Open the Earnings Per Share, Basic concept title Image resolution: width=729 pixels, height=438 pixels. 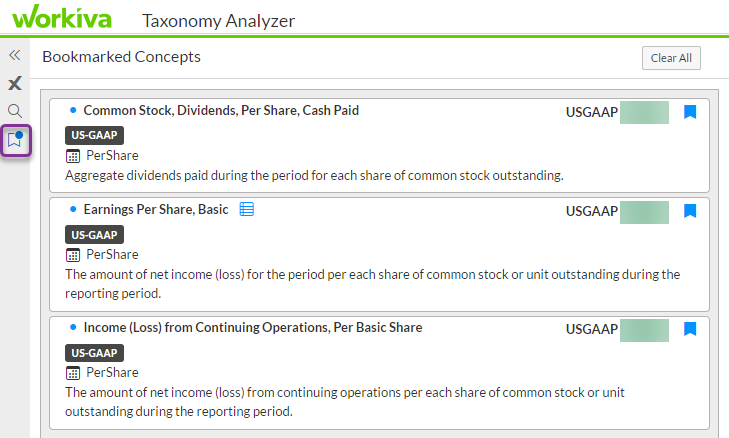[156, 210]
